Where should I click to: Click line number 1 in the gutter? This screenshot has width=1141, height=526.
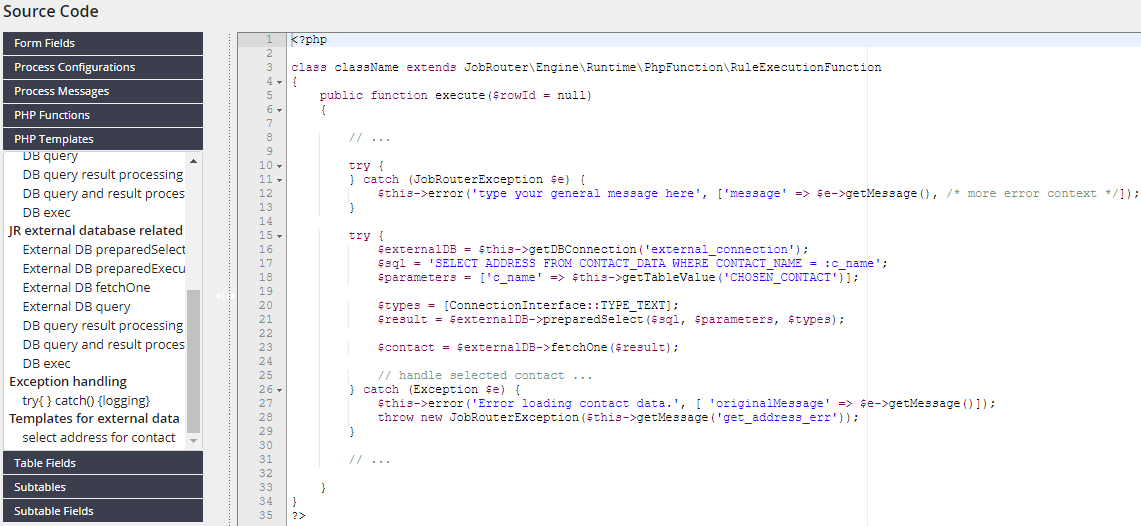pyautogui.click(x=269, y=39)
